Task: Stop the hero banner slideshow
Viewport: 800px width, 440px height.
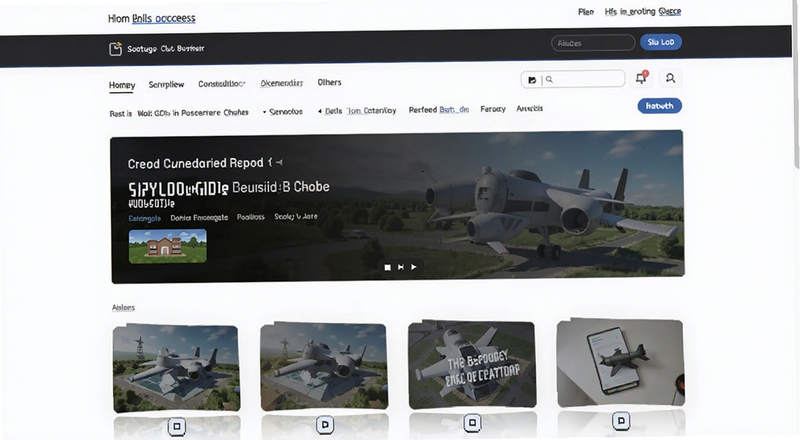Action: point(388,267)
